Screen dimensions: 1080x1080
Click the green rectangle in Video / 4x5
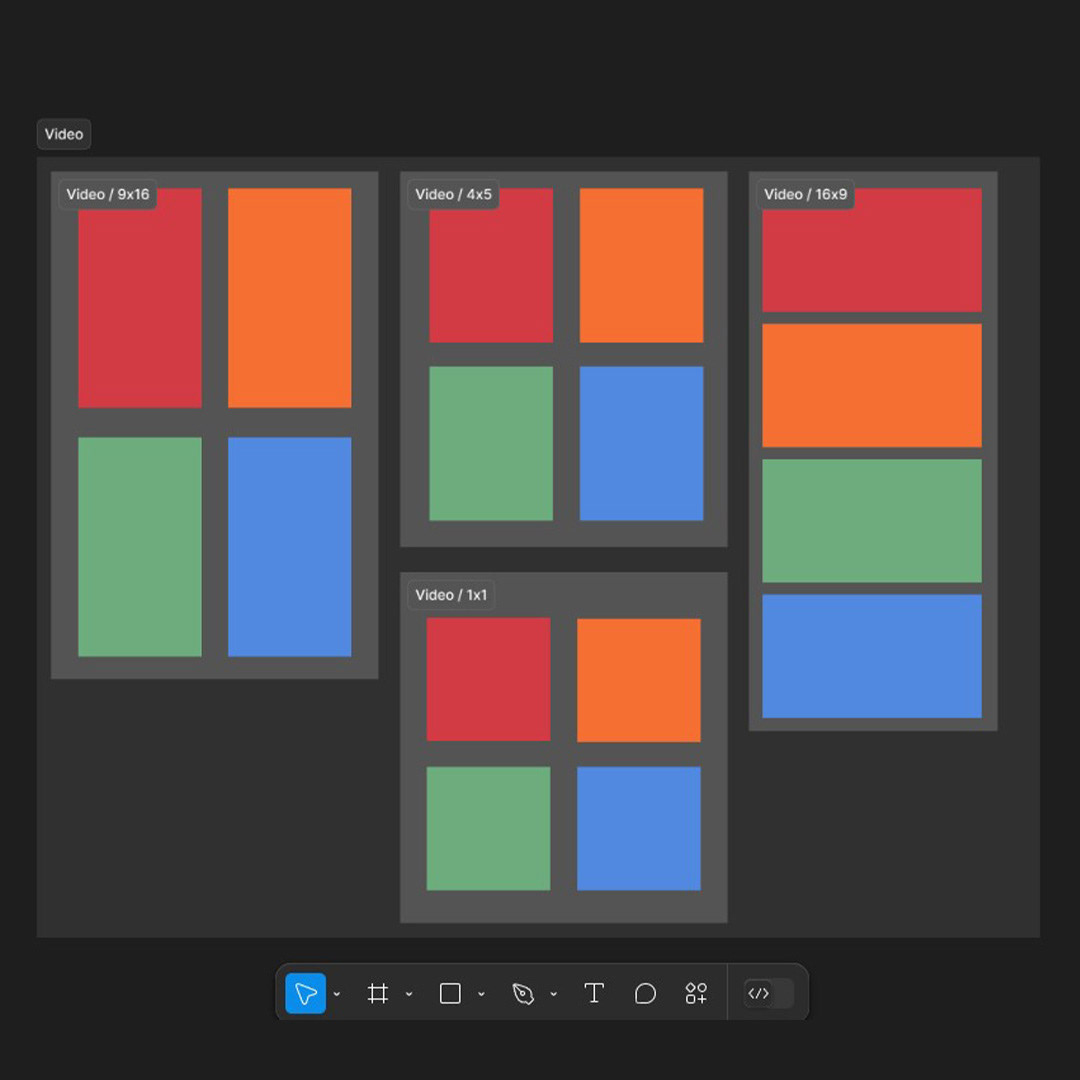pyautogui.click(x=491, y=444)
